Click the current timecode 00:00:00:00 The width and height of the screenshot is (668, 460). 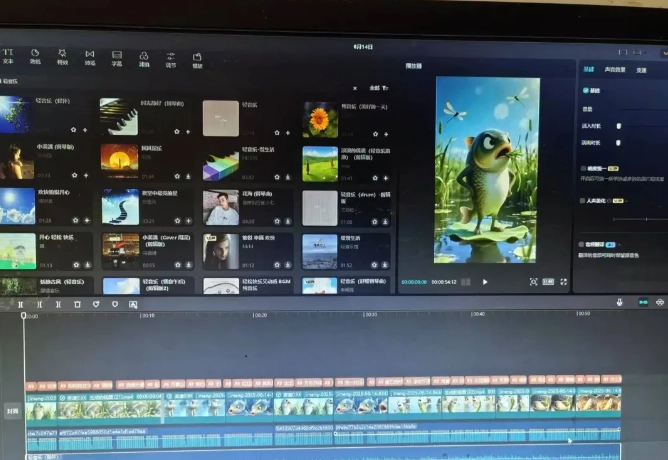click(x=414, y=282)
